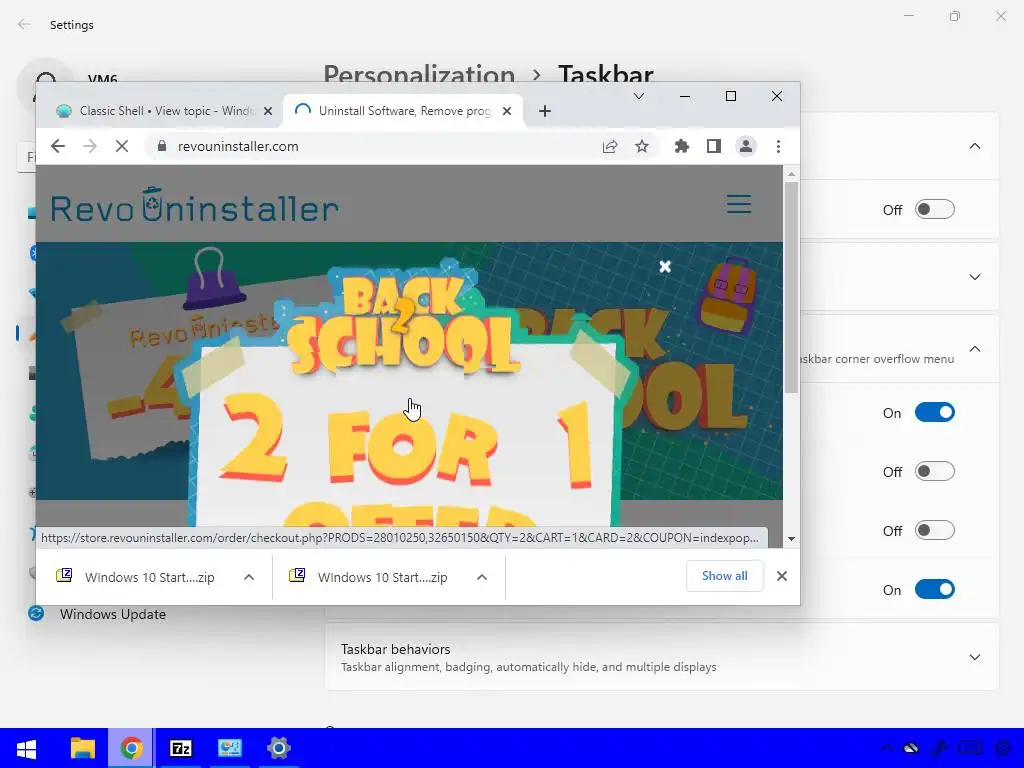Turn off the first On corner overflow switch
Image resolution: width=1024 pixels, height=768 pixels.
(935, 412)
